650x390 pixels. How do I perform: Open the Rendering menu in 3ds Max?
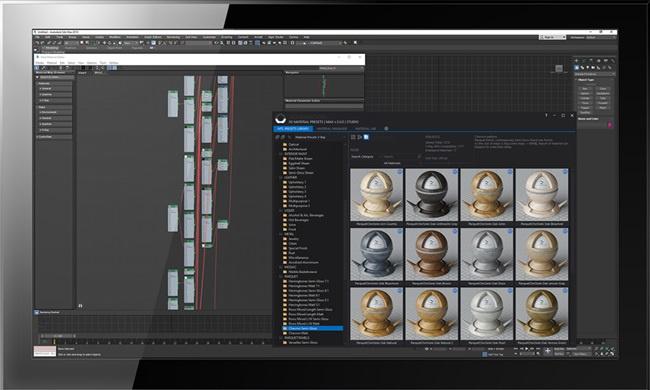(173, 37)
